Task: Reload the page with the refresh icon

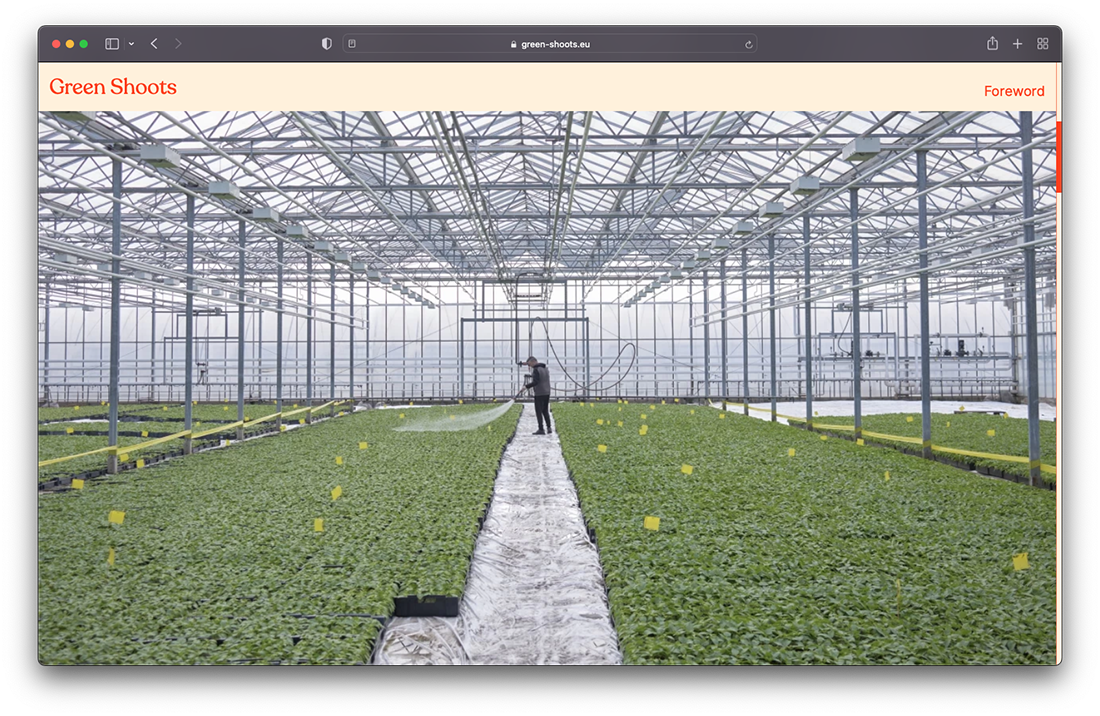Action: click(749, 44)
